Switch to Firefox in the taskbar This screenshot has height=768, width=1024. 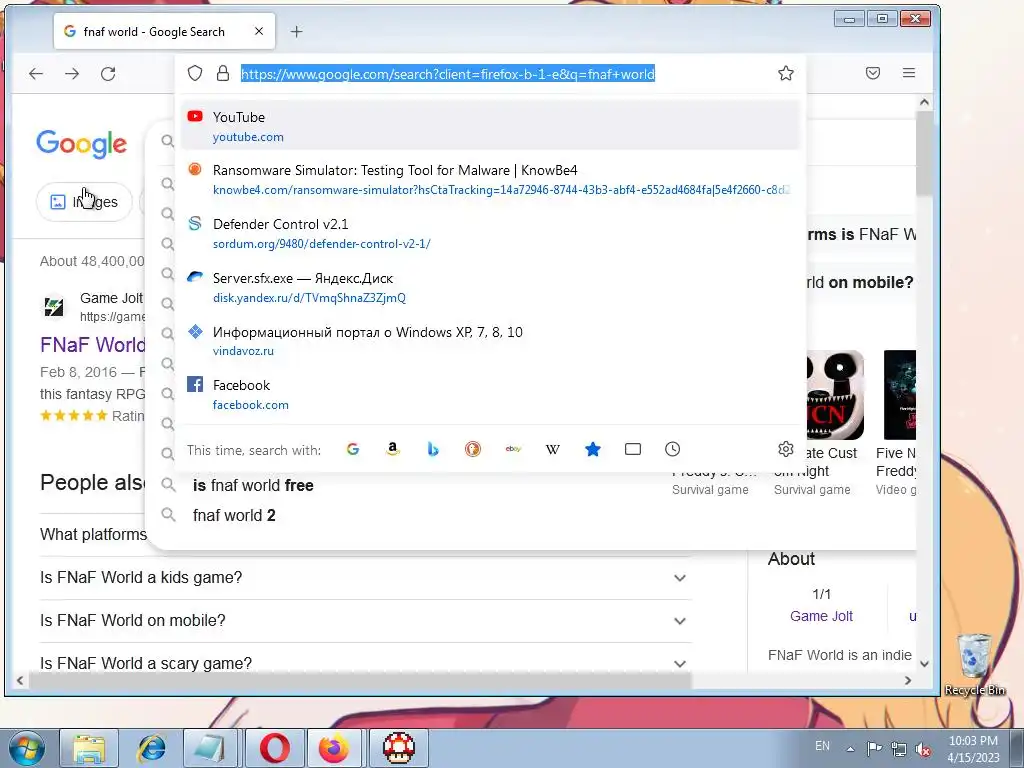[334, 748]
